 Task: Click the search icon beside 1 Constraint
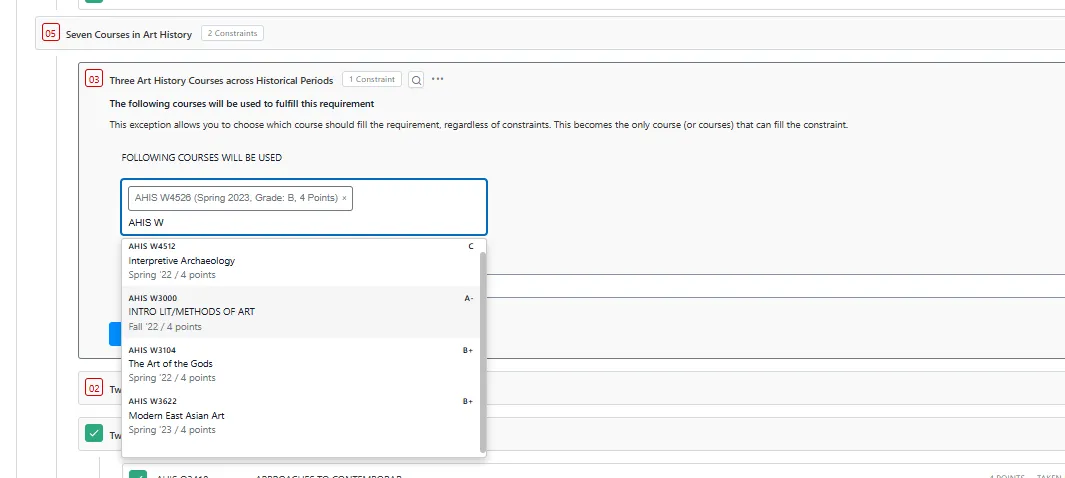[416, 79]
